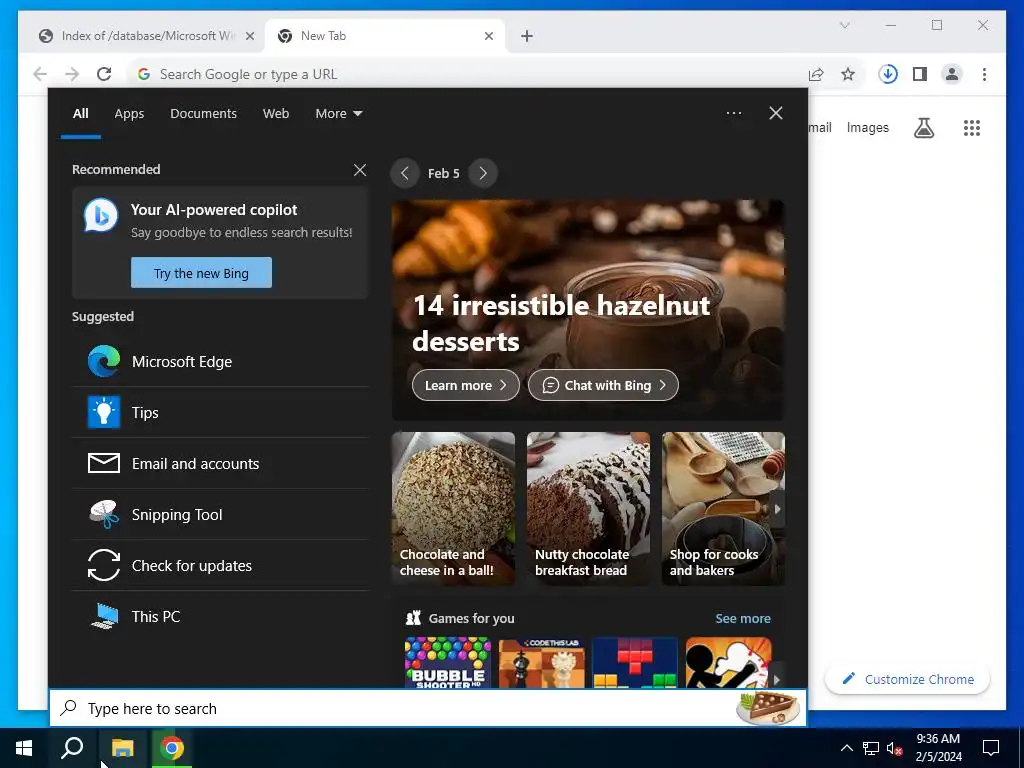The width and height of the screenshot is (1024, 768).
Task: Select the All search filter tab
Action: pos(80,113)
